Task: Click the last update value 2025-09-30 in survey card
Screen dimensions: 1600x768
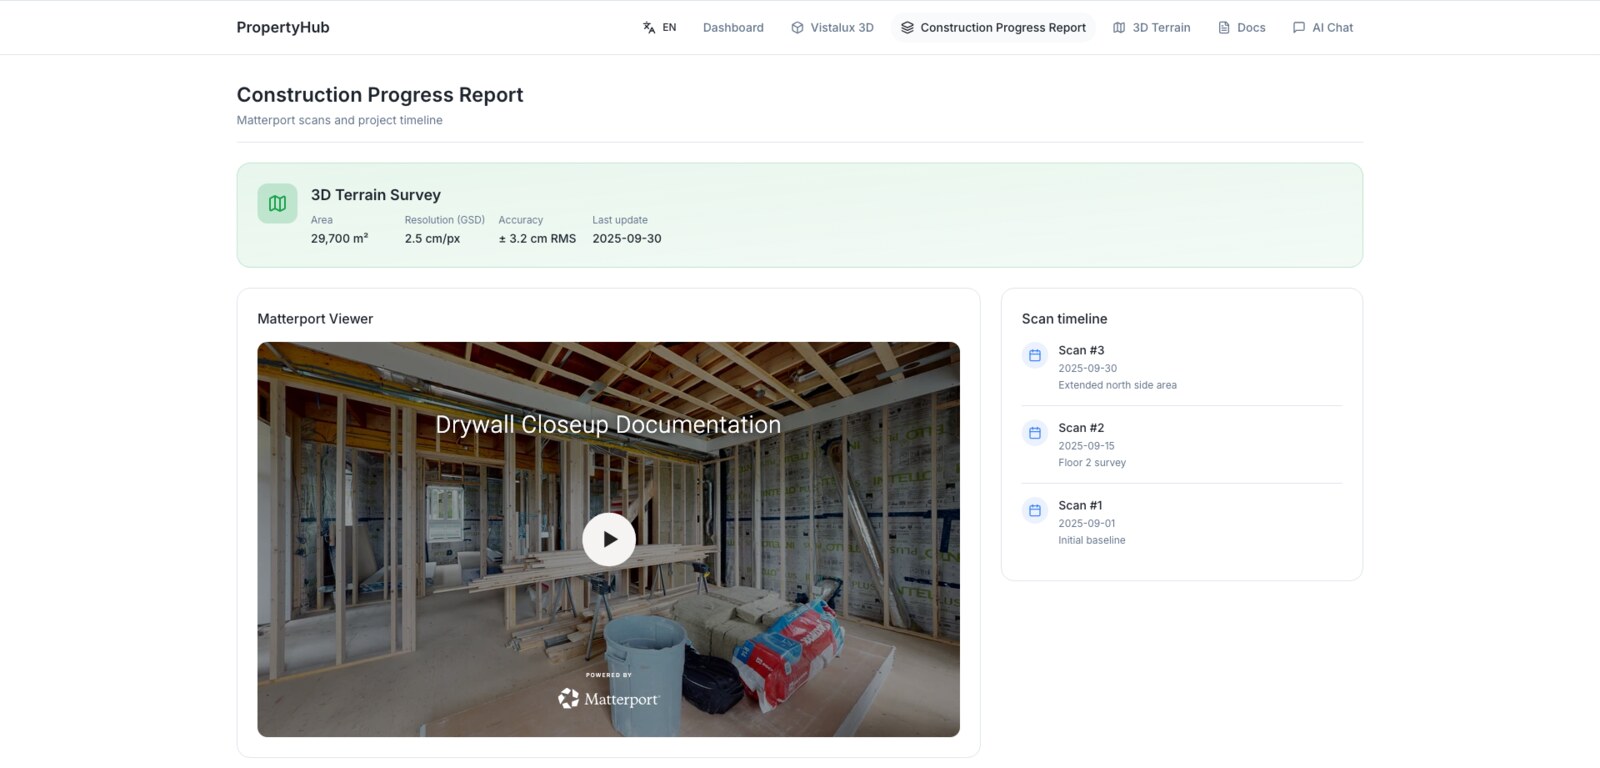Action: pyautogui.click(x=627, y=238)
